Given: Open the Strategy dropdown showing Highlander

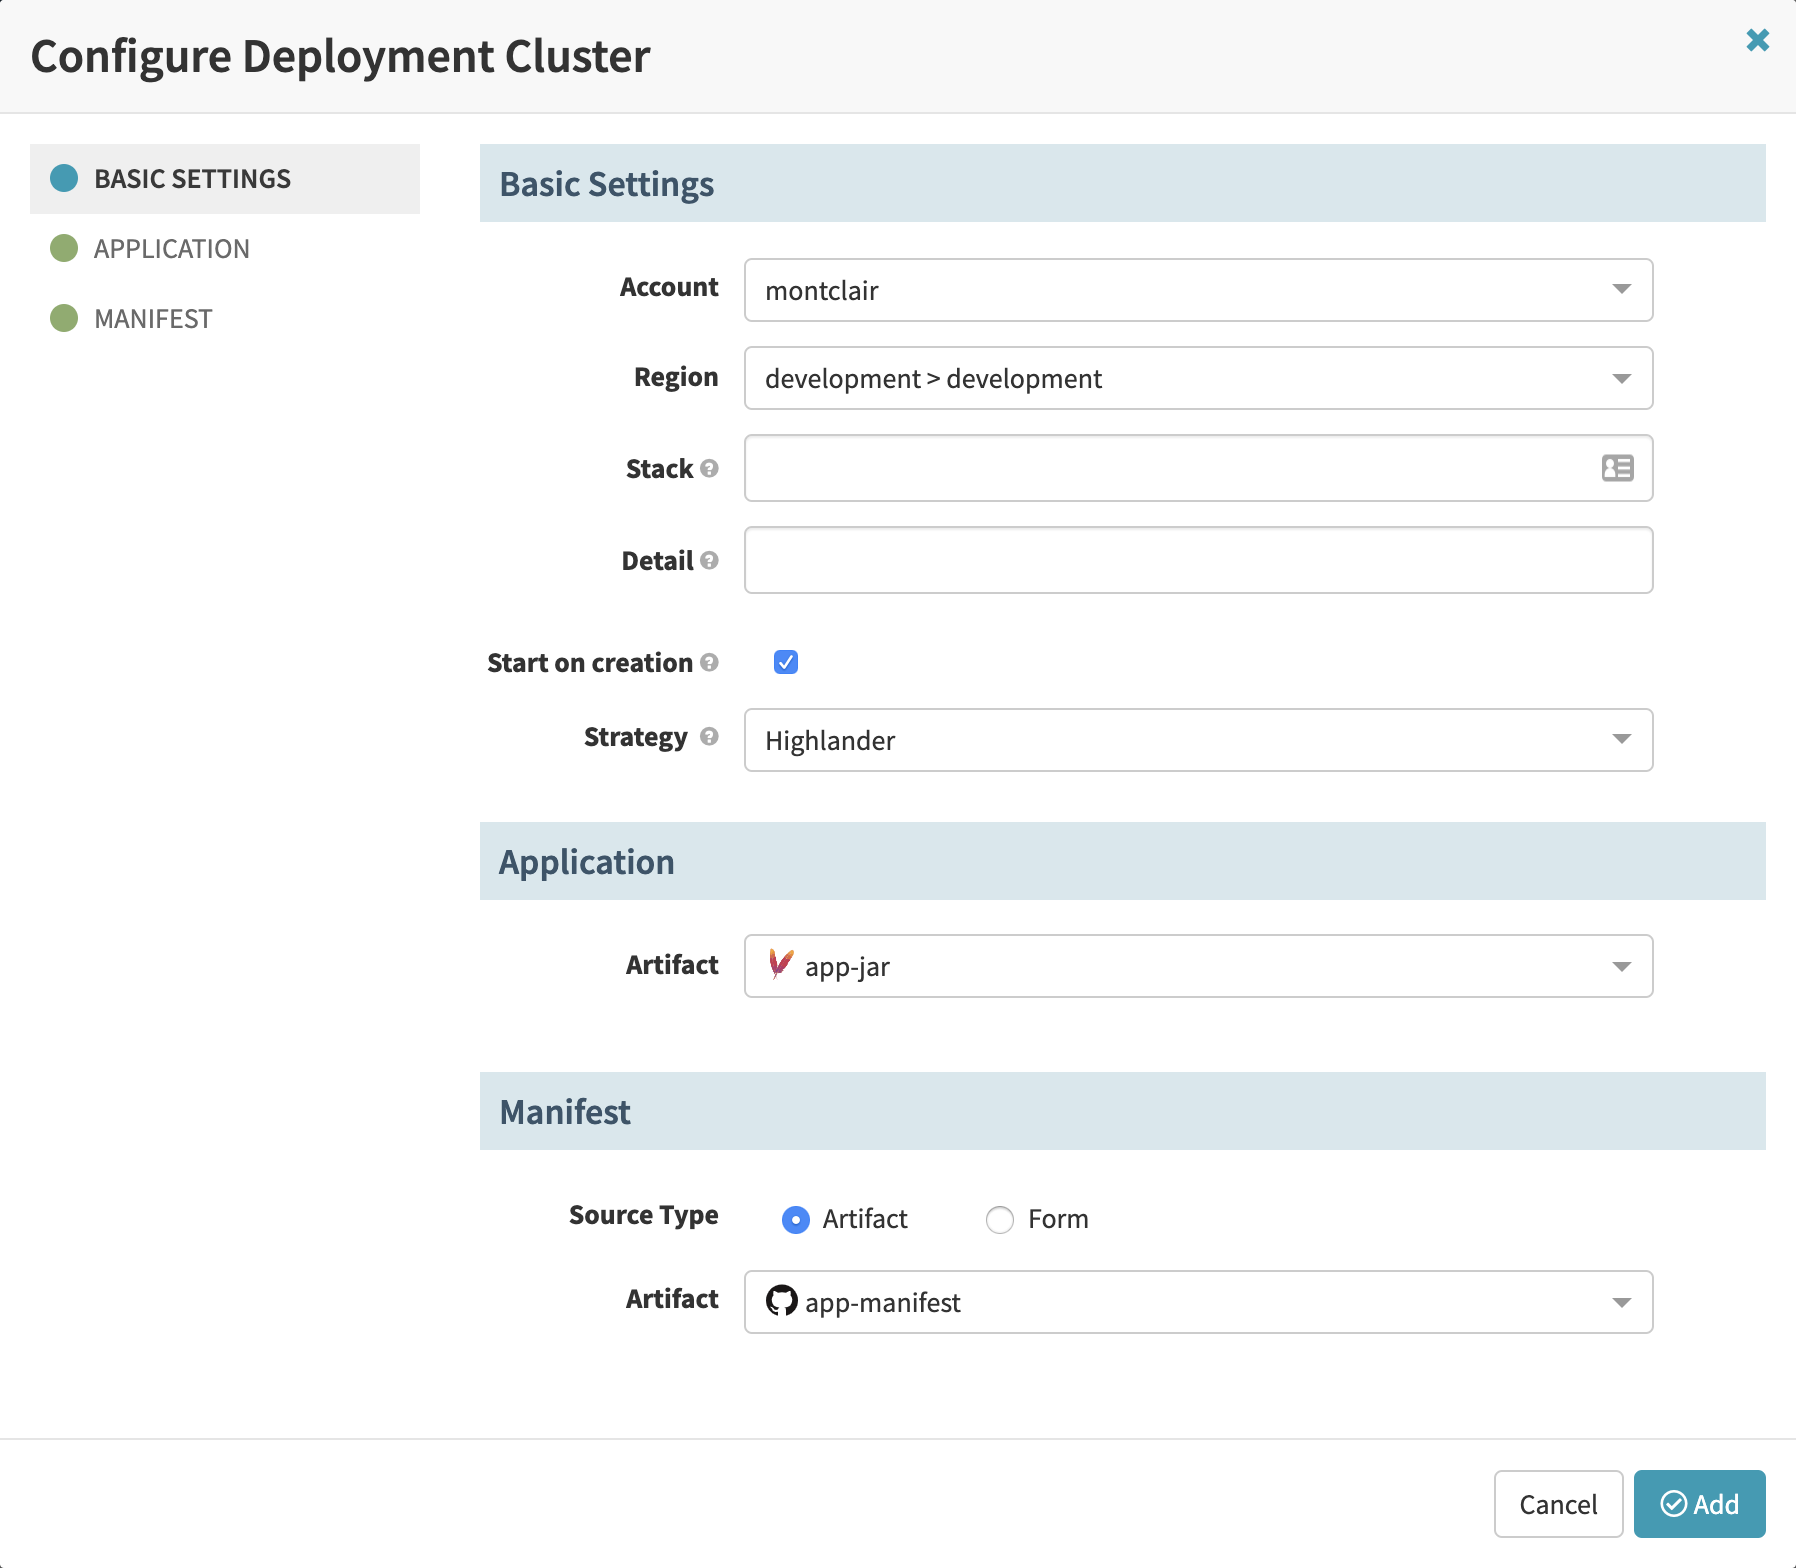Looking at the screenshot, I should click(1198, 740).
